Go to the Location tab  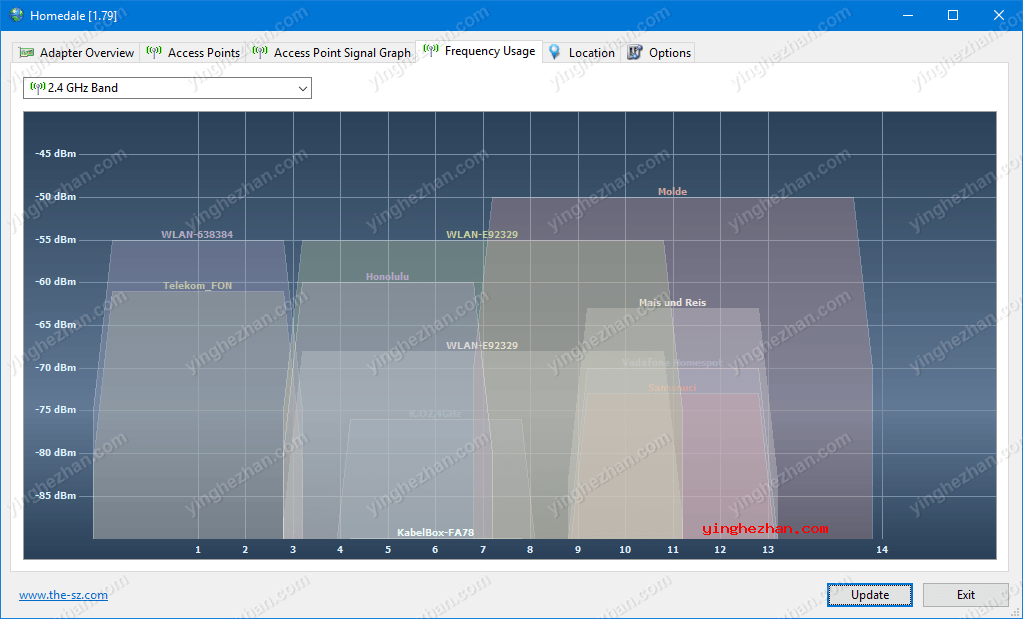tap(591, 53)
